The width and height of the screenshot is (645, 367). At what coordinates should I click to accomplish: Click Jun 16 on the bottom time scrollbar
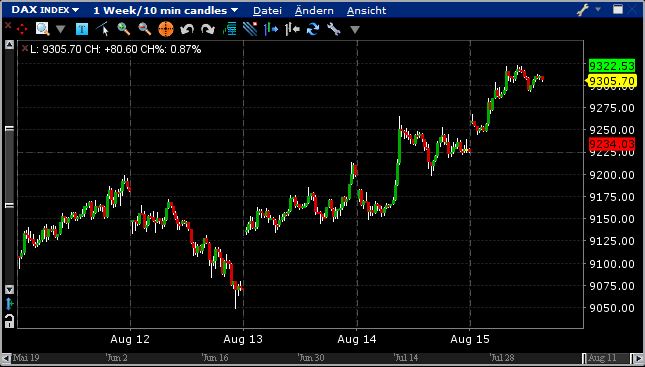pos(216,358)
